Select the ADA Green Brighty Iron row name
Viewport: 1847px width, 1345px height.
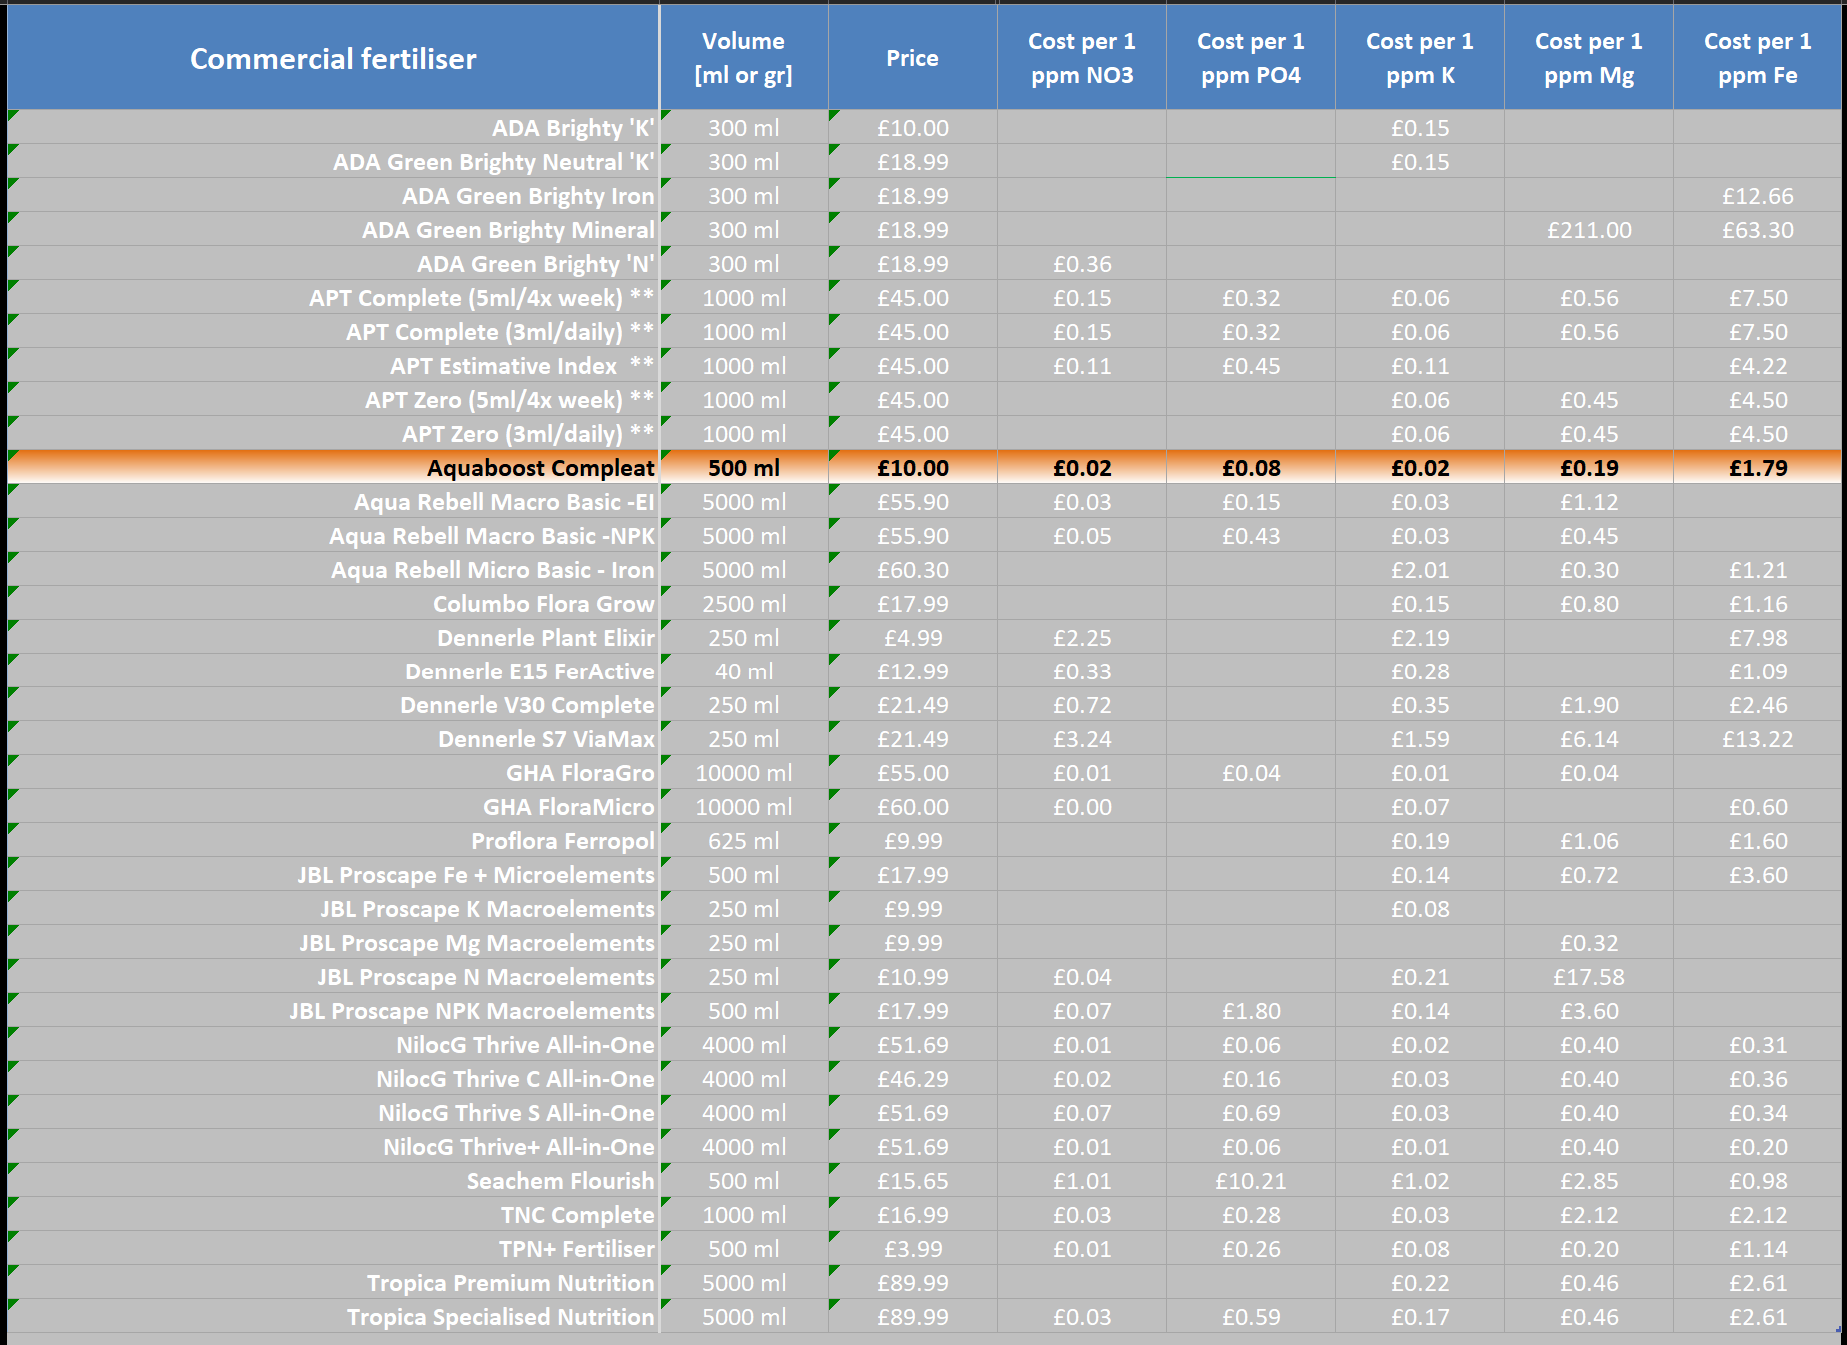click(x=333, y=196)
